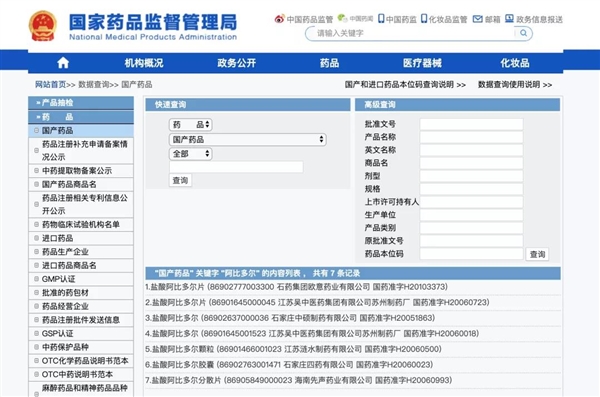Open the 中国药监 mobile app link
This screenshot has height=397, width=600.
point(397,19)
